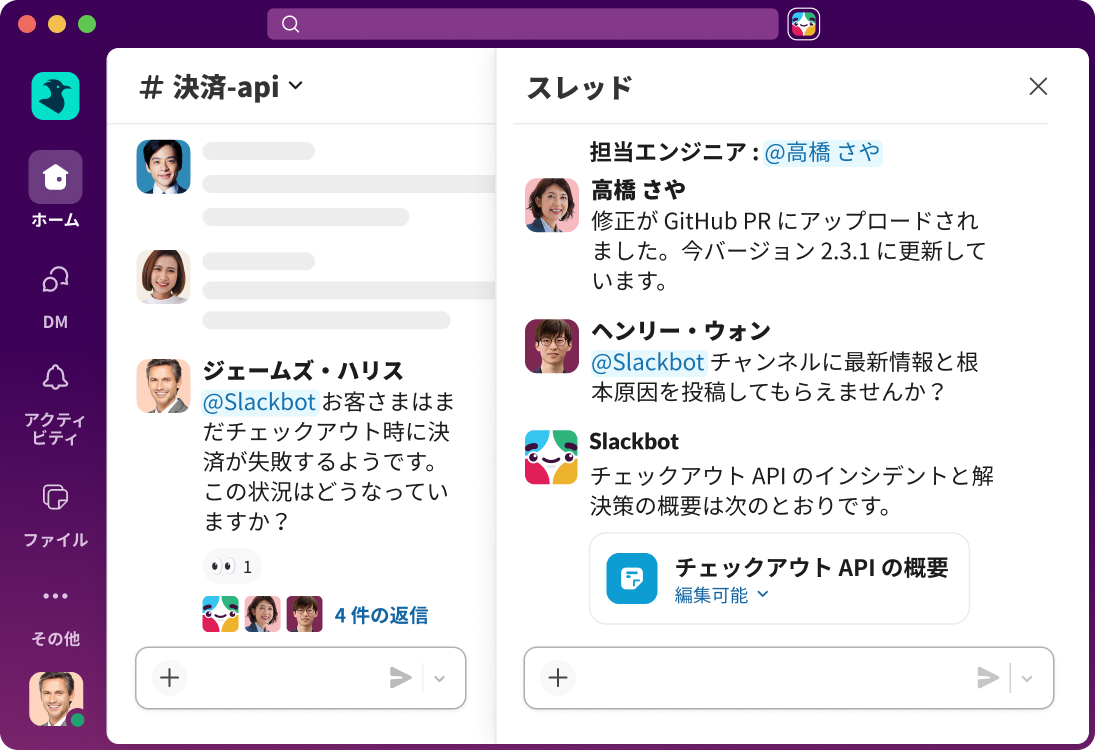Click the search magnifier icon

click(291, 24)
